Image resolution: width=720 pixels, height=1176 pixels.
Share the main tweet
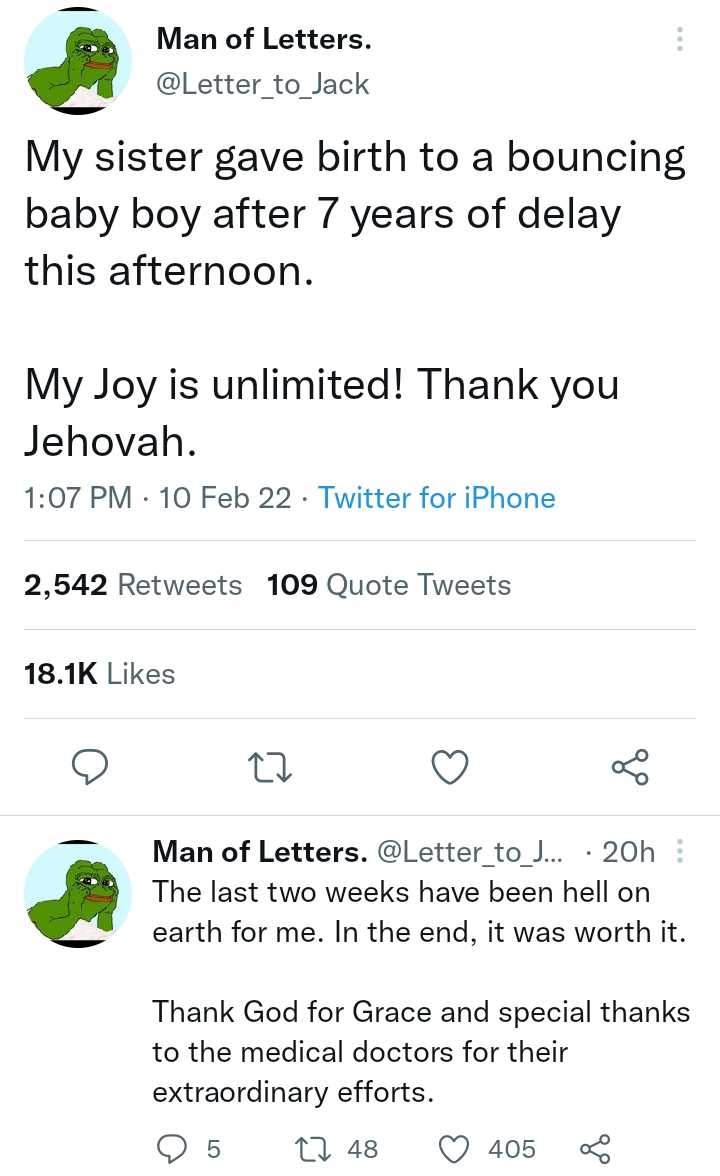(x=630, y=767)
